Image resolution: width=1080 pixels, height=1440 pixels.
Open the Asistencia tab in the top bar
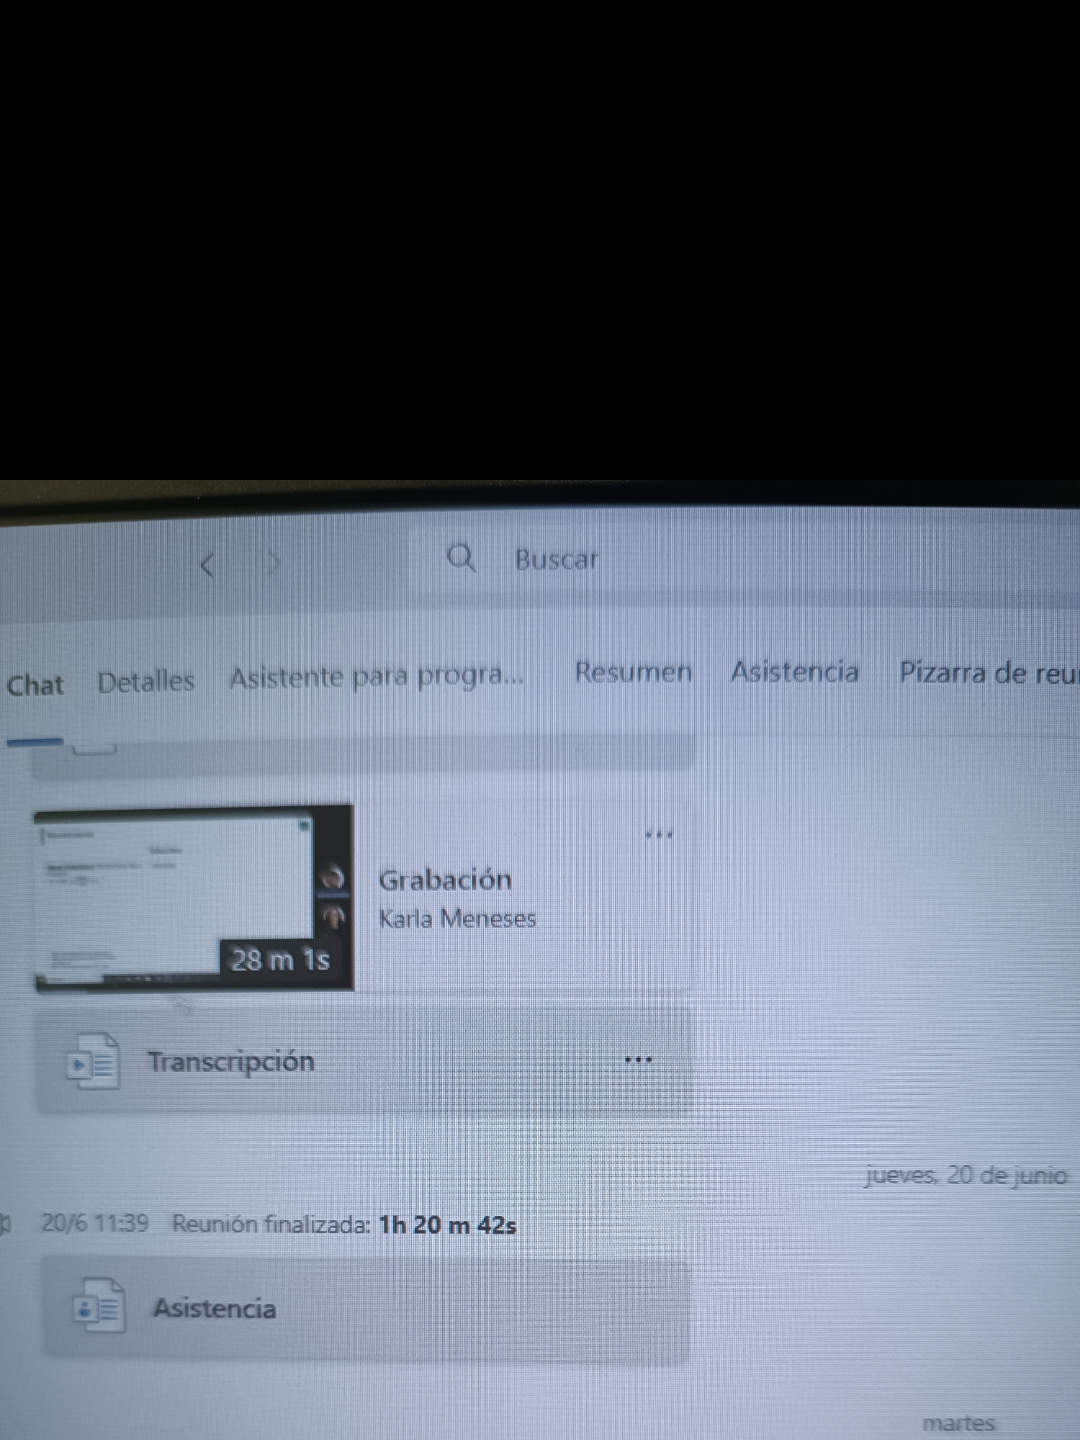(795, 671)
